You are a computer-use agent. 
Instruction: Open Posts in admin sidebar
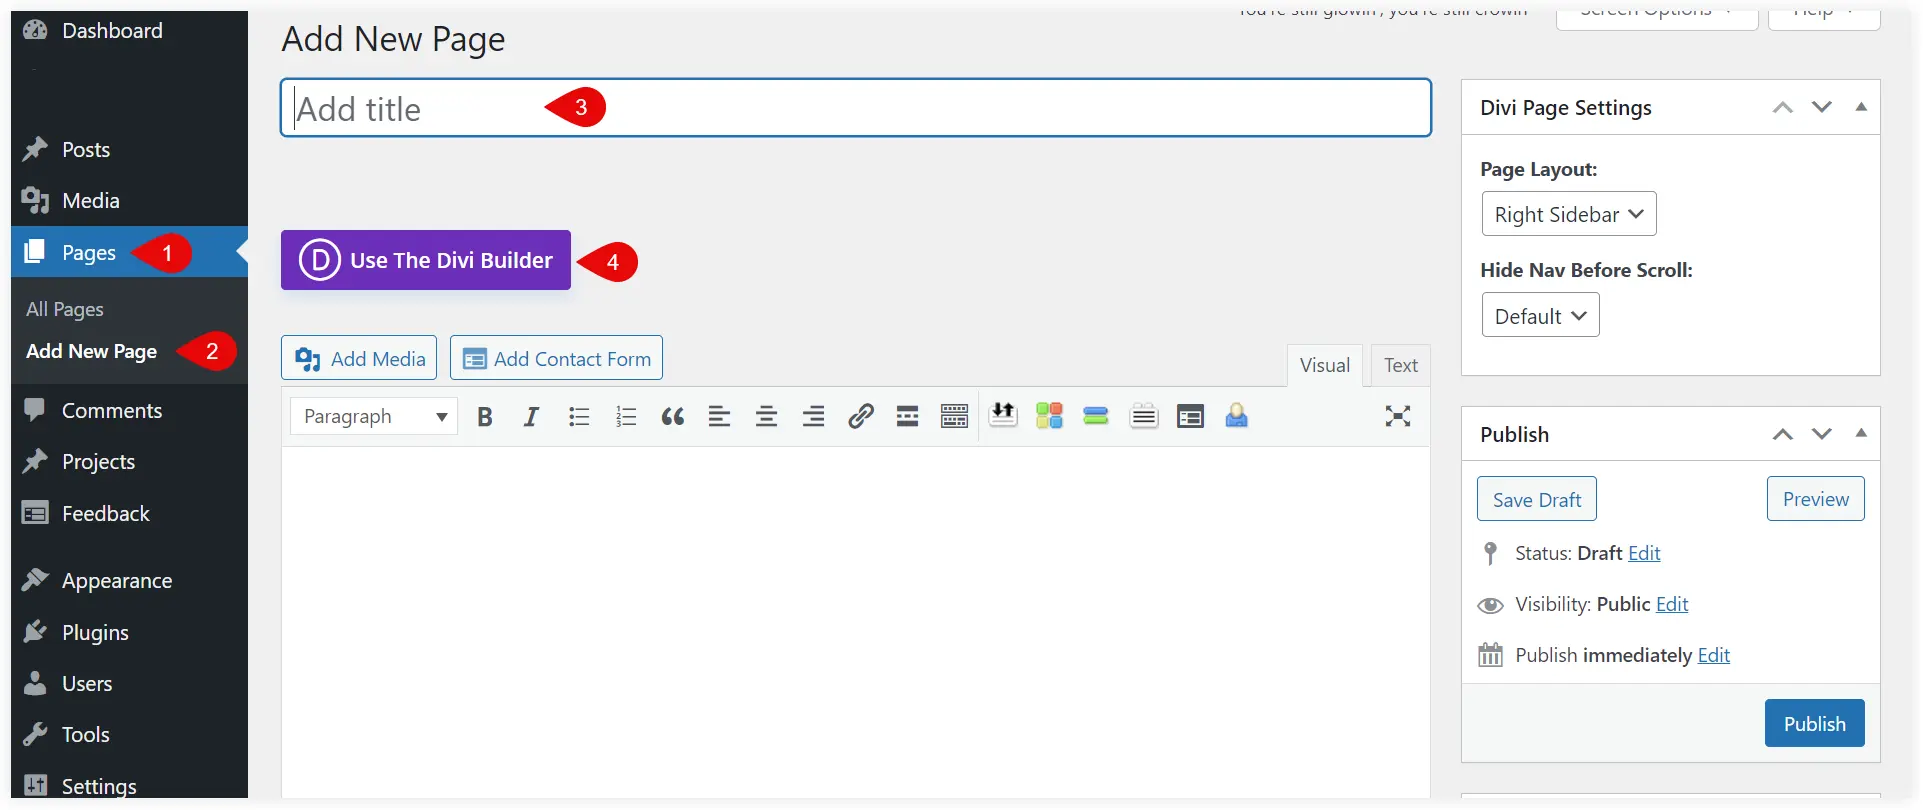pos(129,150)
